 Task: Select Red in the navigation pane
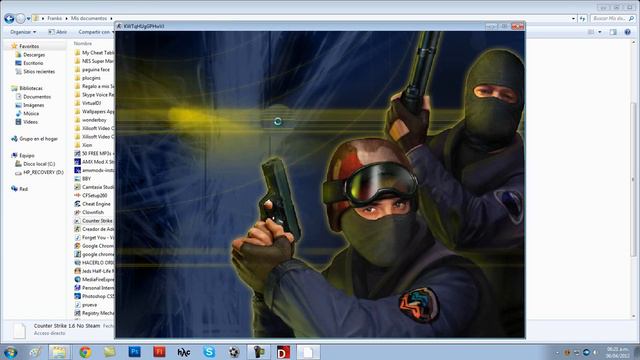24,189
